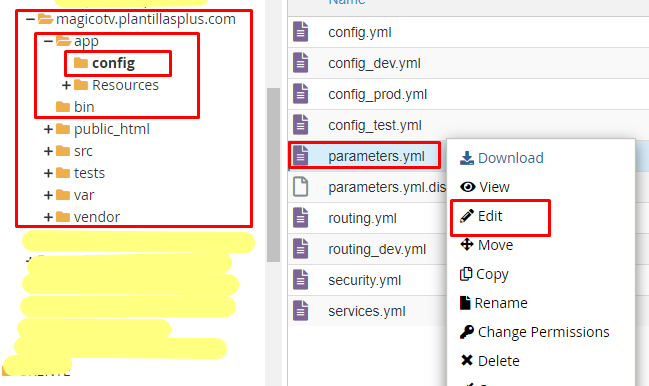Click the open app folder icon

click(x=63, y=41)
